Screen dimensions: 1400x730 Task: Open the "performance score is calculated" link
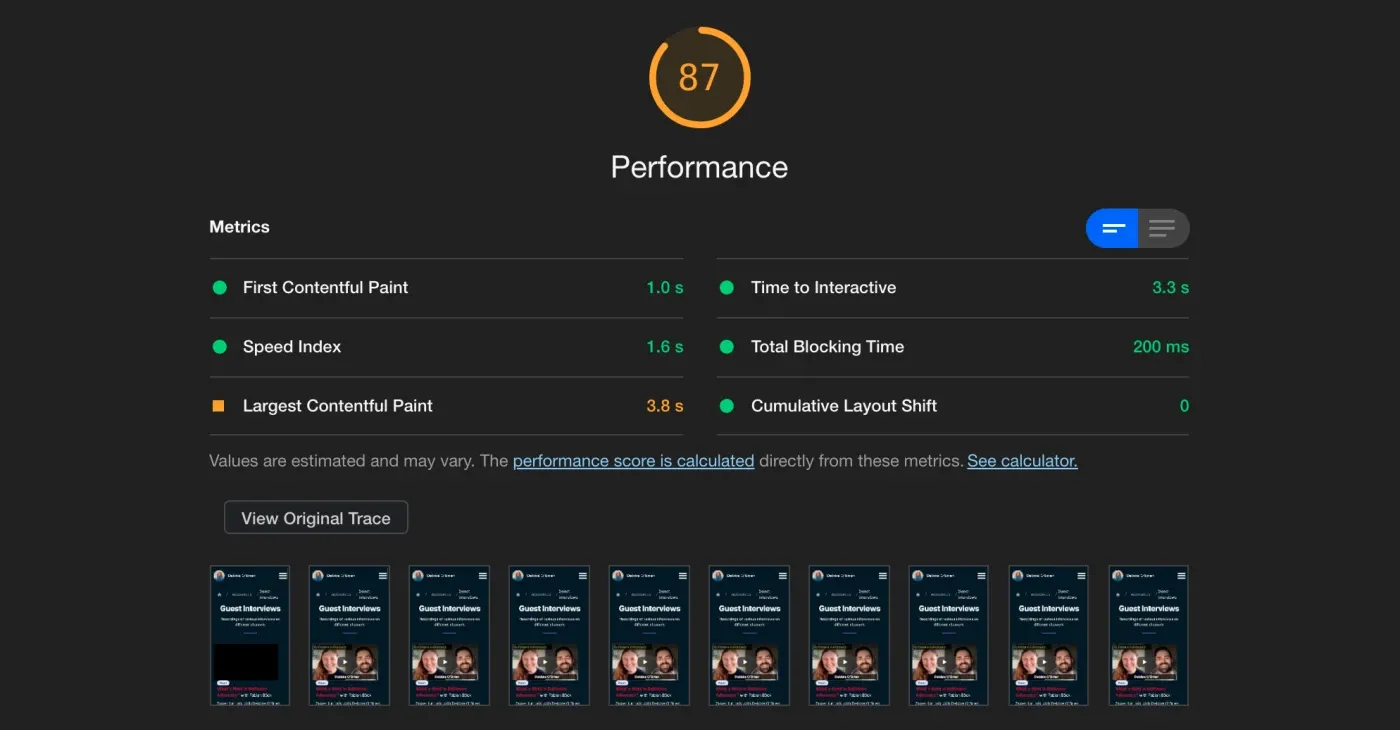click(633, 461)
